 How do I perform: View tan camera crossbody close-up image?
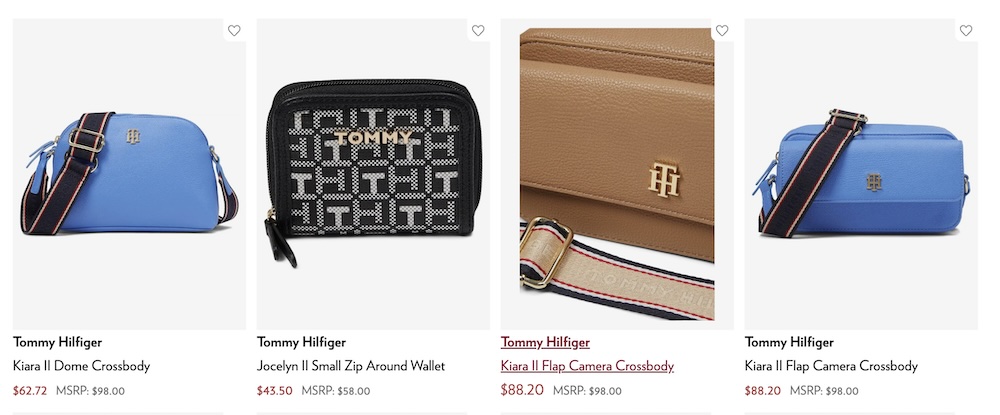(617, 173)
